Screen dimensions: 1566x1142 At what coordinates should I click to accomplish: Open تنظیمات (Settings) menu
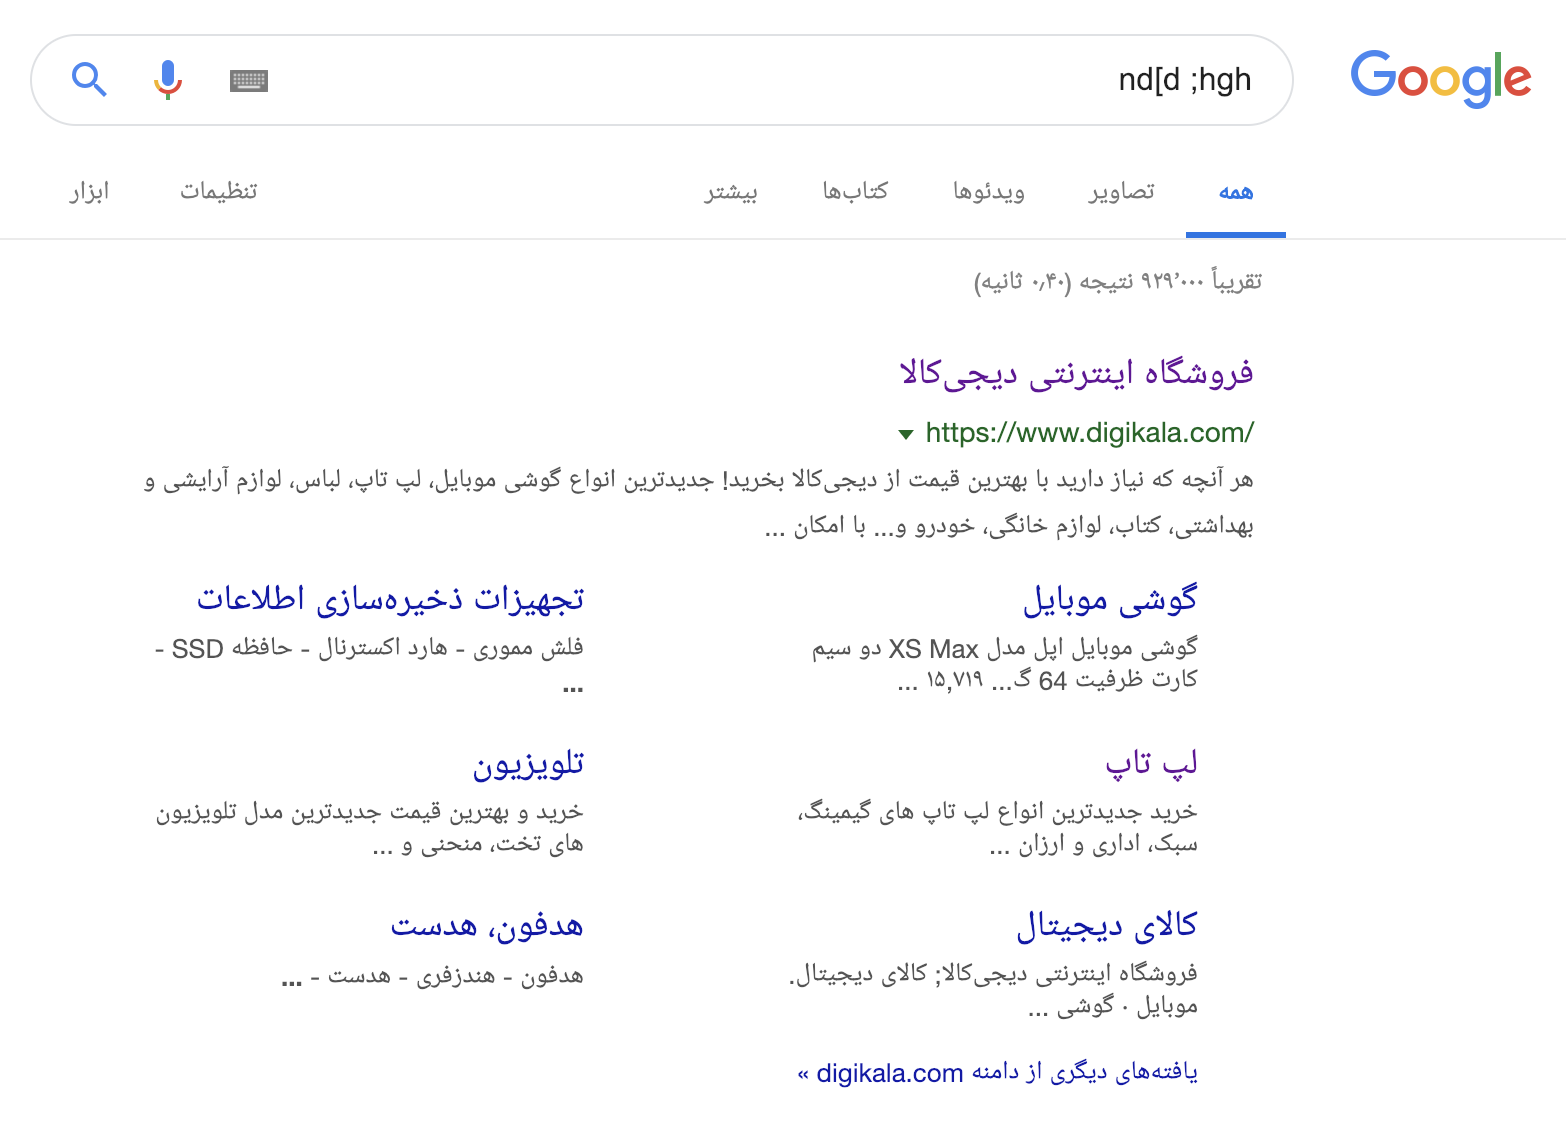pos(219,191)
